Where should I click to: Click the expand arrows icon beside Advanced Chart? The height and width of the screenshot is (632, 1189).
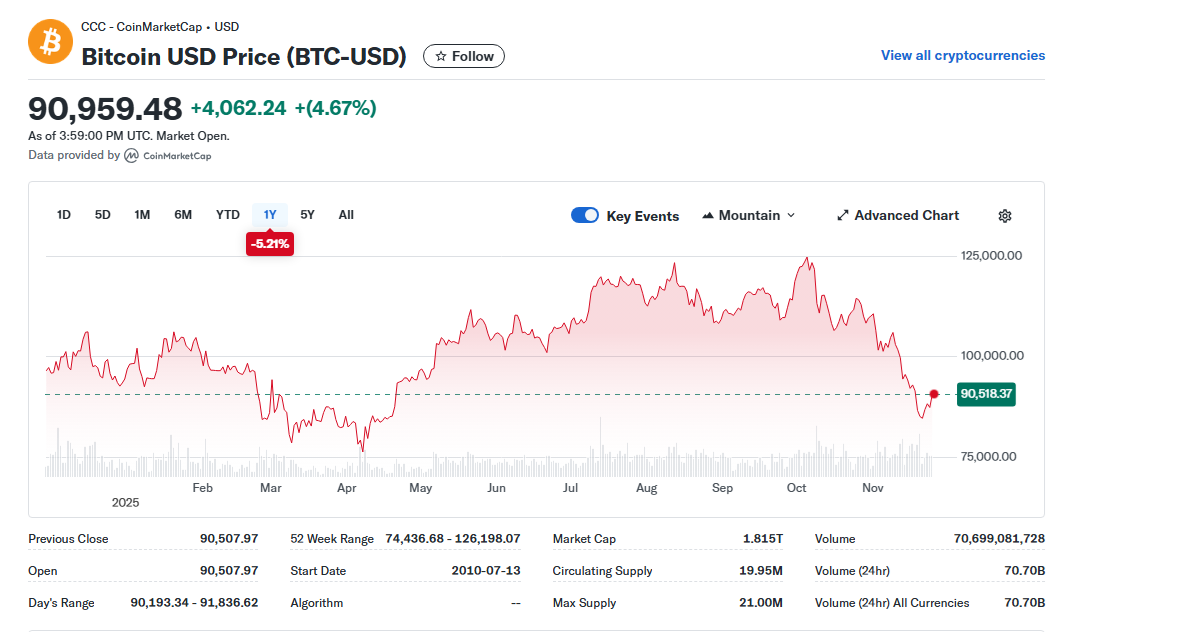point(842,215)
